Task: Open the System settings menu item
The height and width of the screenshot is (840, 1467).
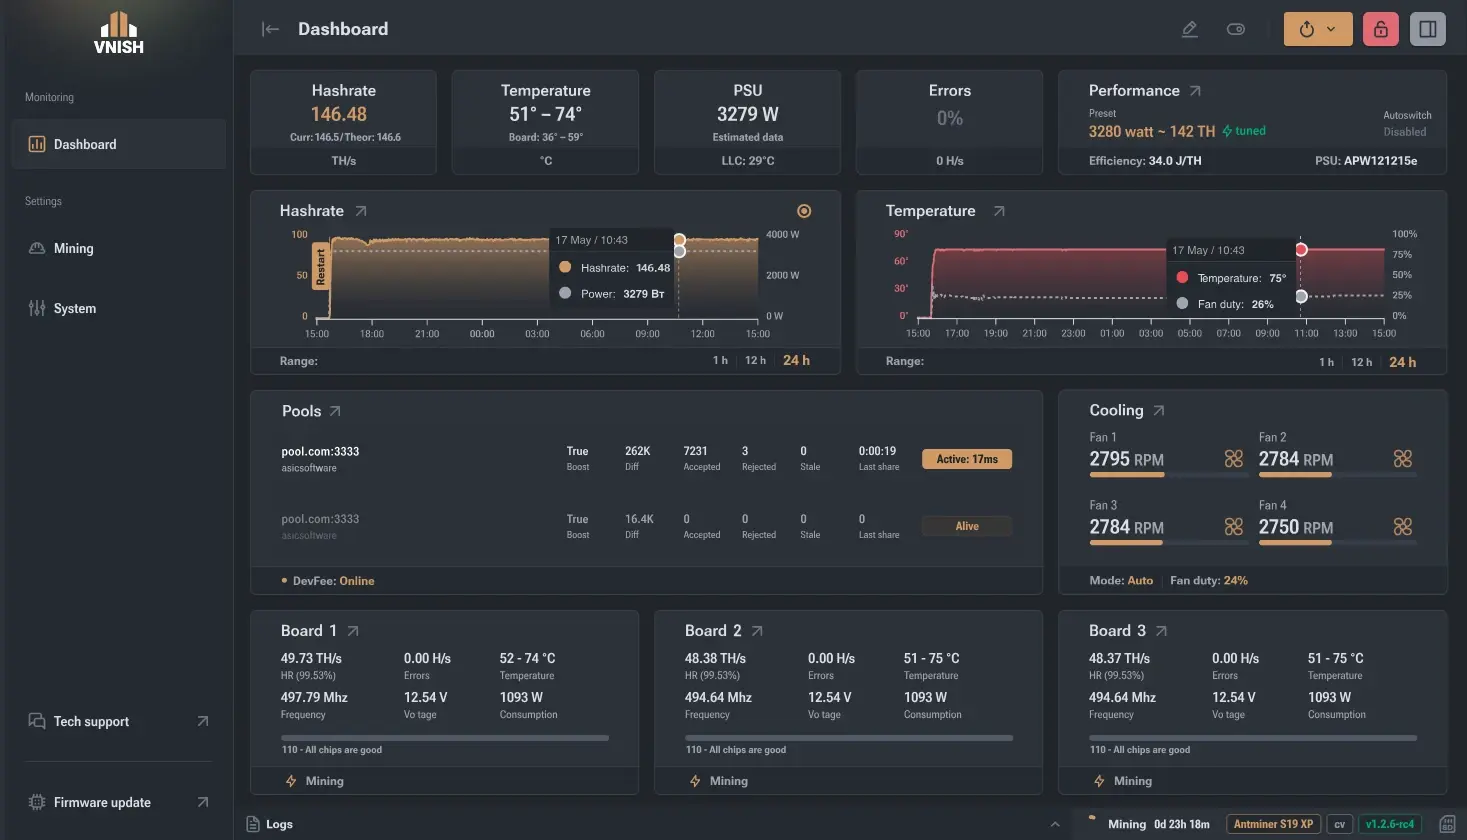Action: point(75,308)
